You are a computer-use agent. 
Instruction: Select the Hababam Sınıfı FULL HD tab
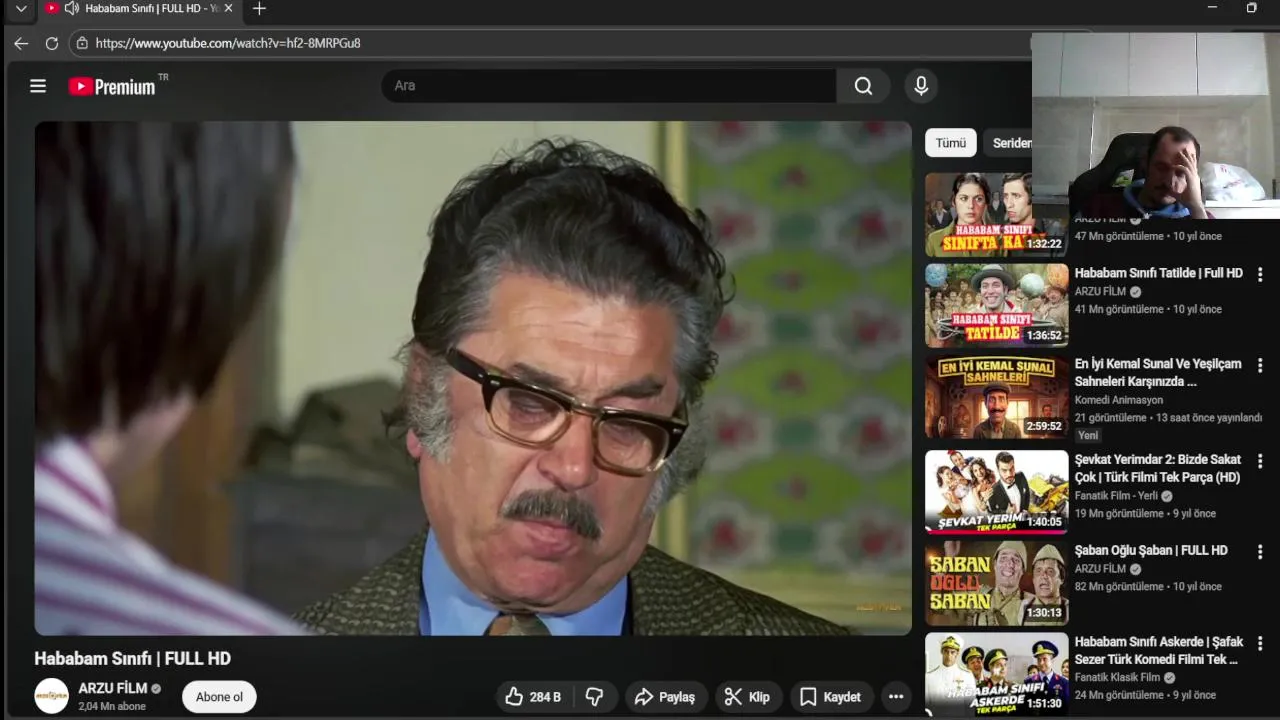139,8
